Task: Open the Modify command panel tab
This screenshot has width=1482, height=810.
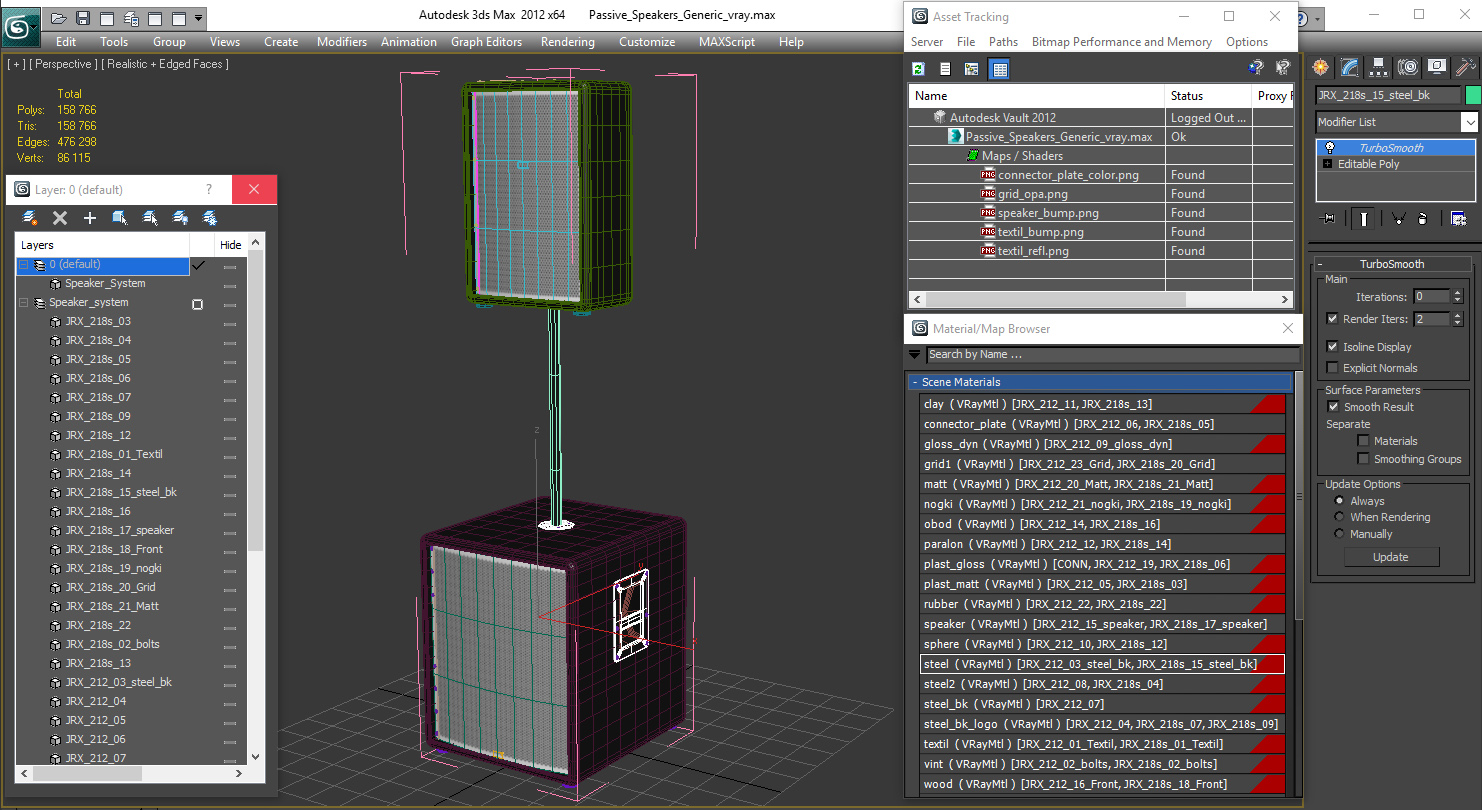Action: coord(1350,67)
